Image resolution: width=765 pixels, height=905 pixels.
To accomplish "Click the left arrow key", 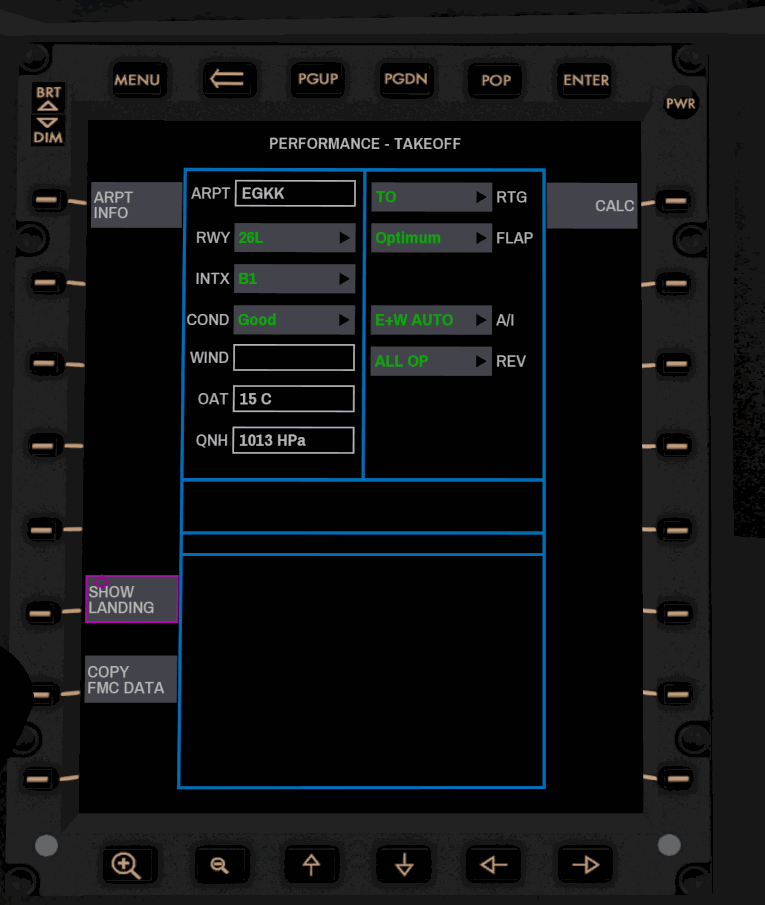I will click(x=494, y=865).
